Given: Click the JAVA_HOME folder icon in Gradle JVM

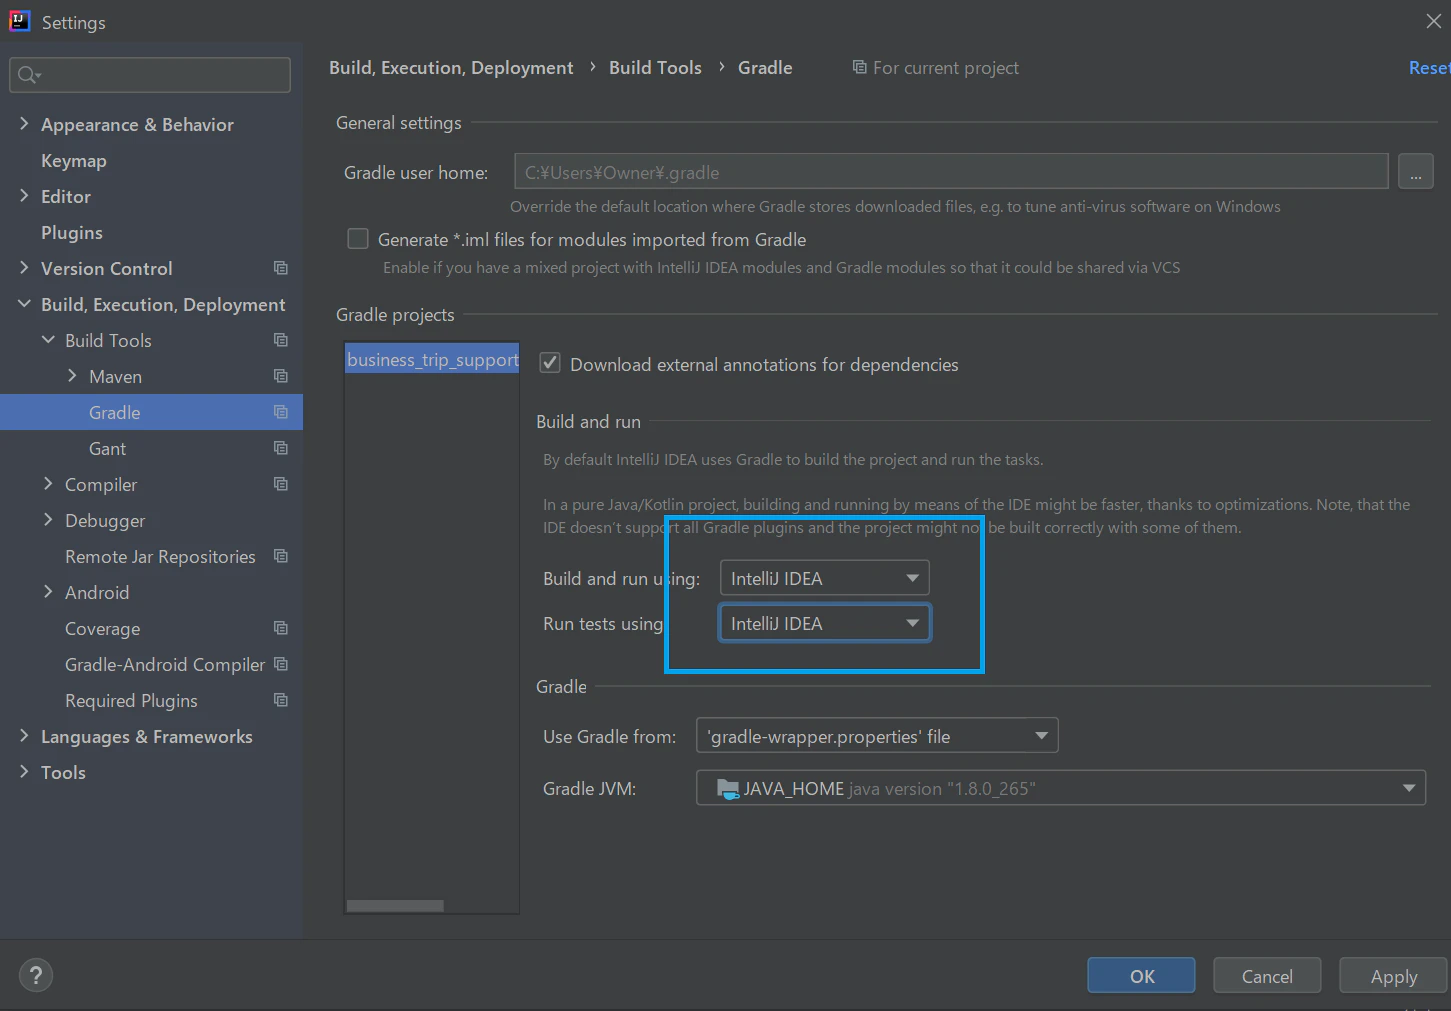Looking at the screenshot, I should (728, 789).
